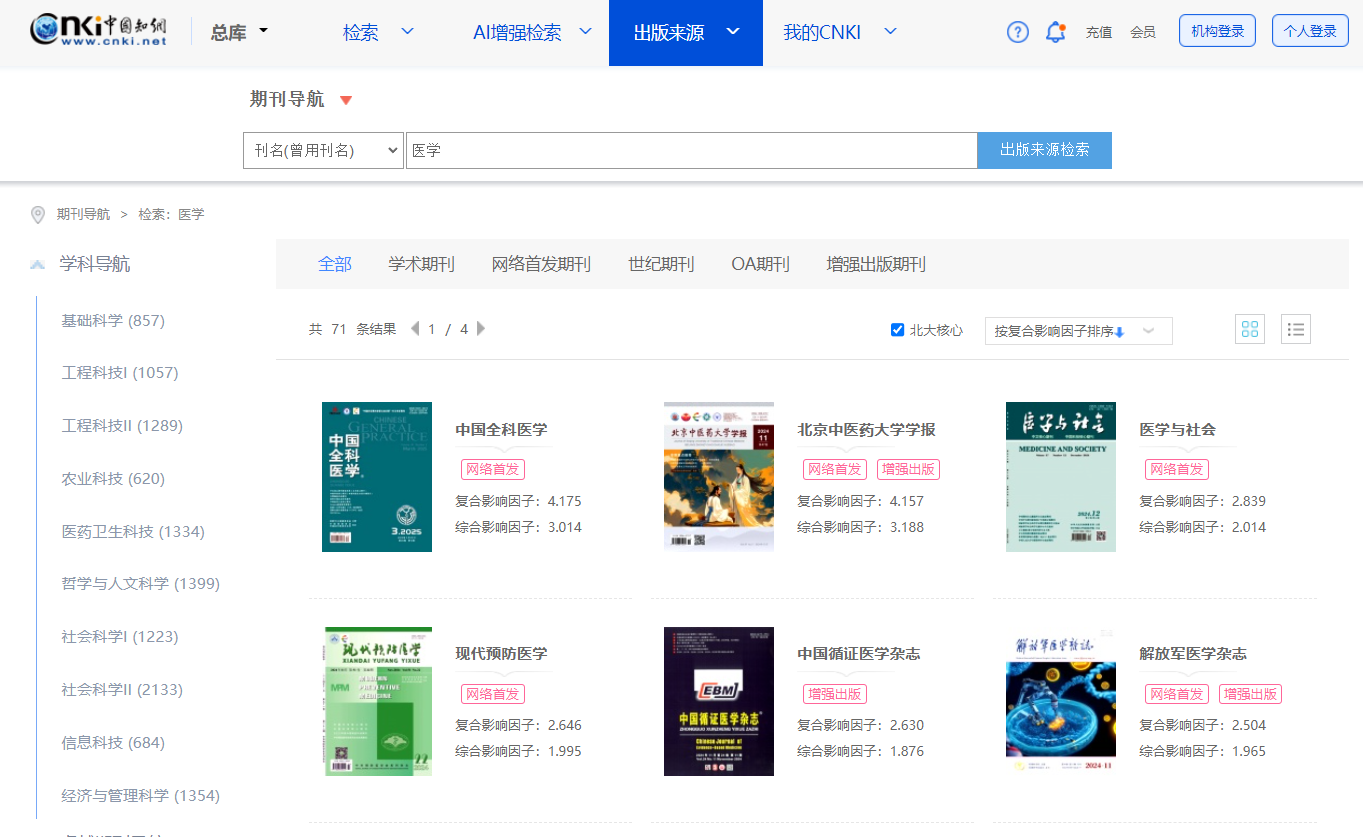The height and width of the screenshot is (837, 1363).
Task: Open the 刊名(曾用刊名) field selector
Action: [323, 150]
